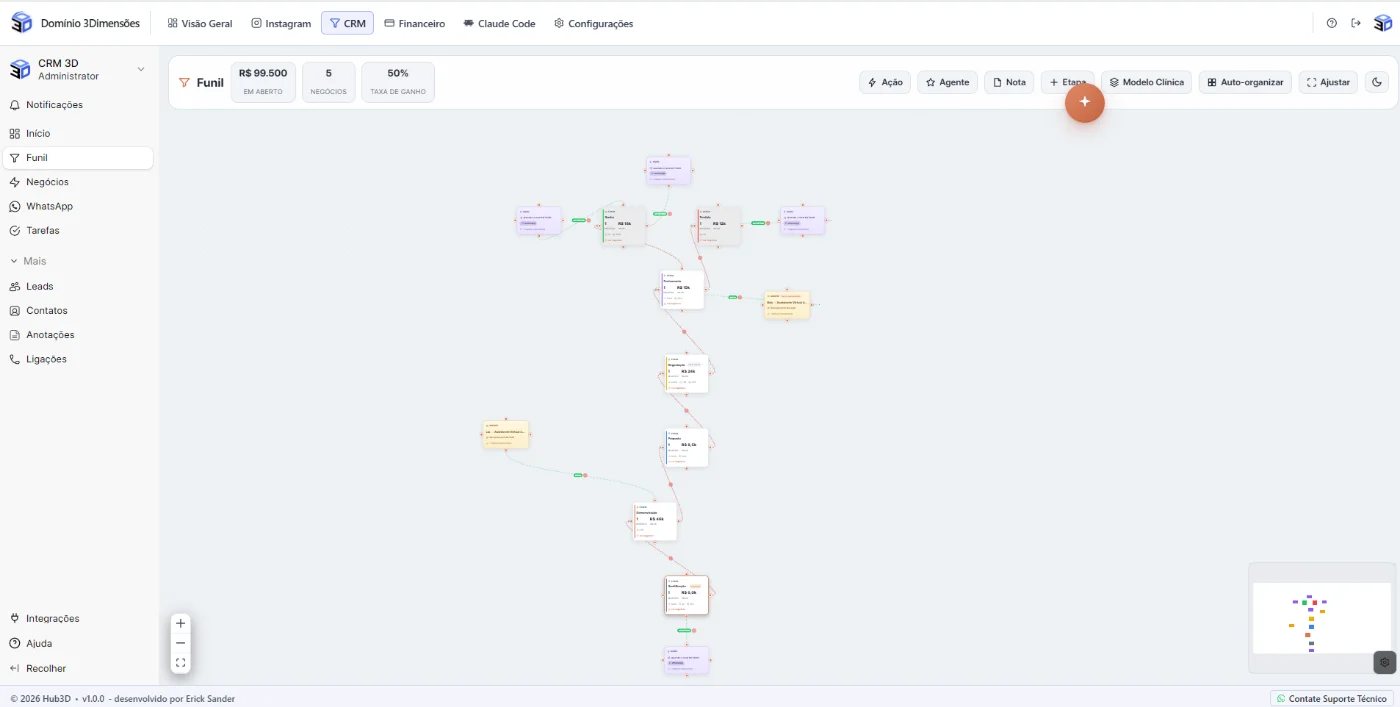1400x707 pixels.
Task: Add an Agente node from the toolbar
Action: pyautogui.click(x=947, y=82)
